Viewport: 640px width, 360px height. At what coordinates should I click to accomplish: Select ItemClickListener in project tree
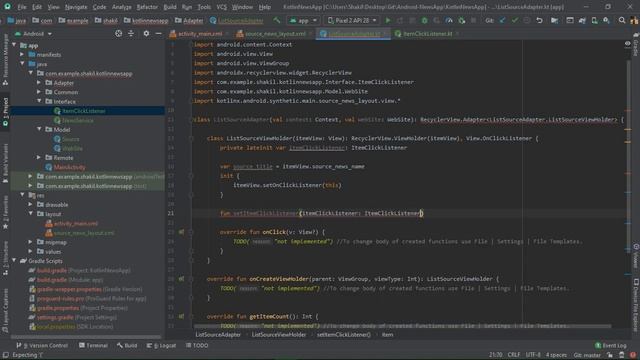(84, 111)
